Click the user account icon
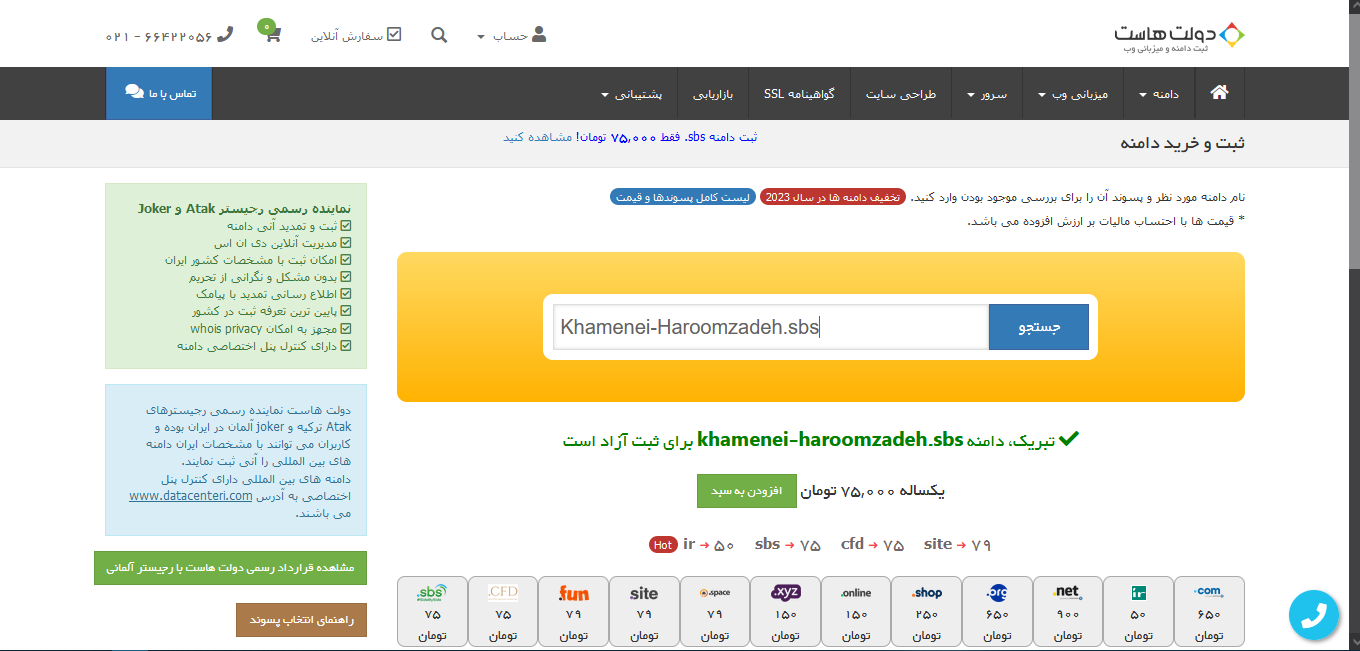Image resolution: width=1360 pixels, height=651 pixels. (x=539, y=35)
